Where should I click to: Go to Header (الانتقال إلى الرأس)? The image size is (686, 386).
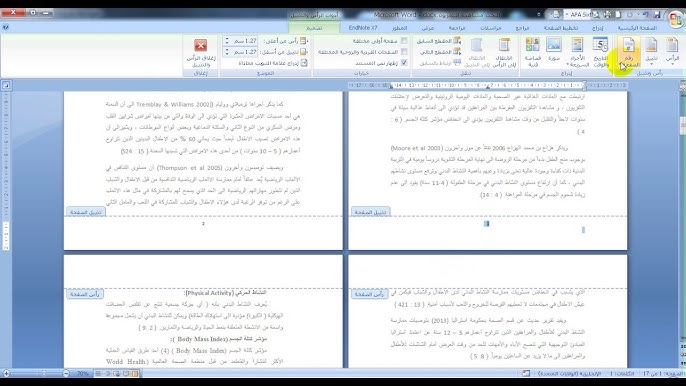504,52
